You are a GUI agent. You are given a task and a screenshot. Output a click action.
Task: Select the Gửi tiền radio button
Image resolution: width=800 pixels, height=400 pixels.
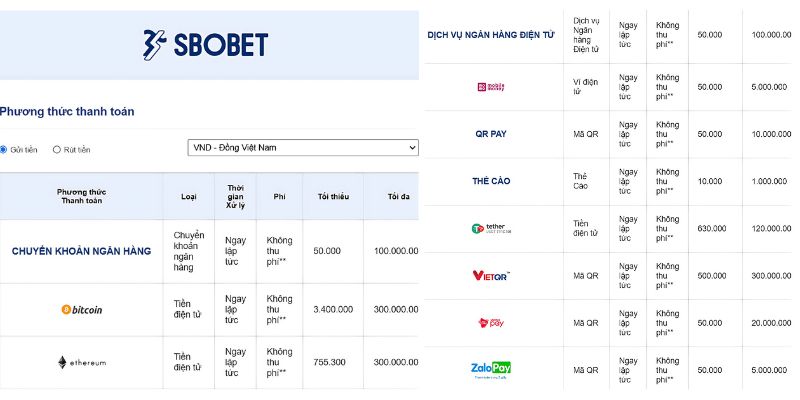coord(3,150)
